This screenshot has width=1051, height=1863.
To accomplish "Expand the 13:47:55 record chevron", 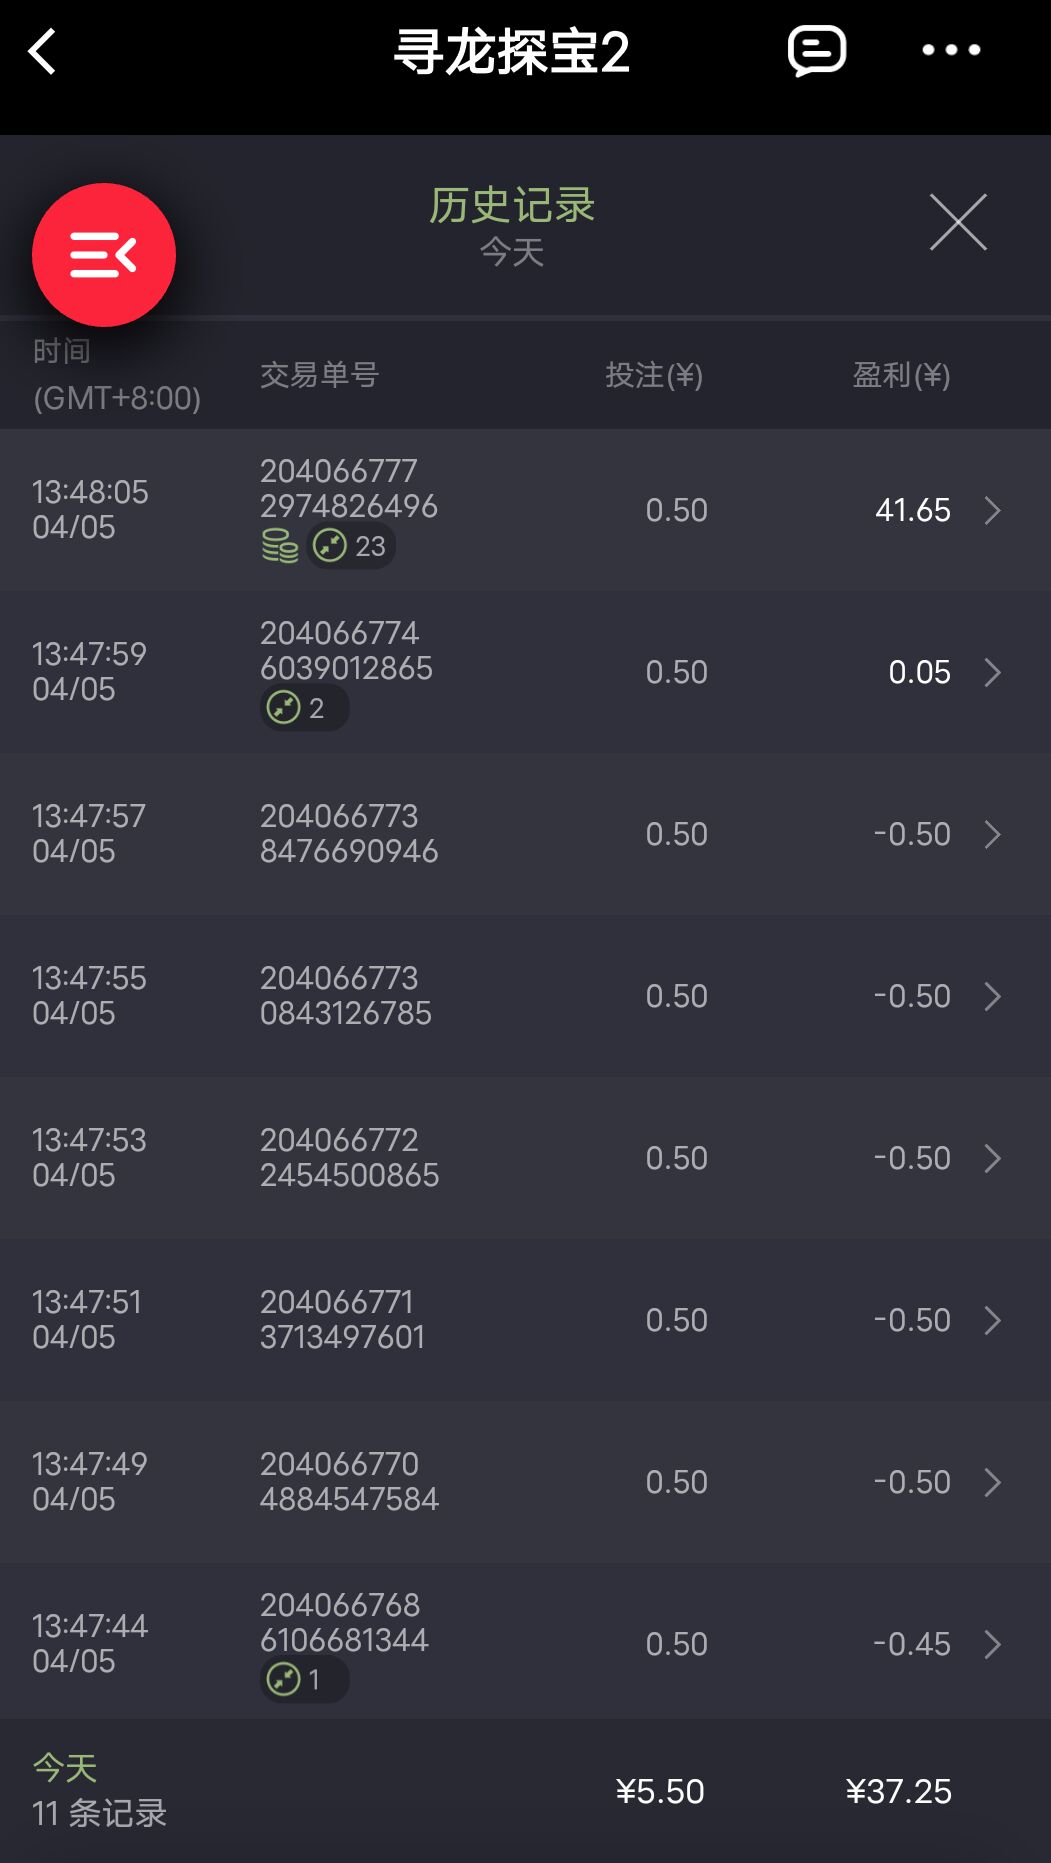I will pos(992,997).
